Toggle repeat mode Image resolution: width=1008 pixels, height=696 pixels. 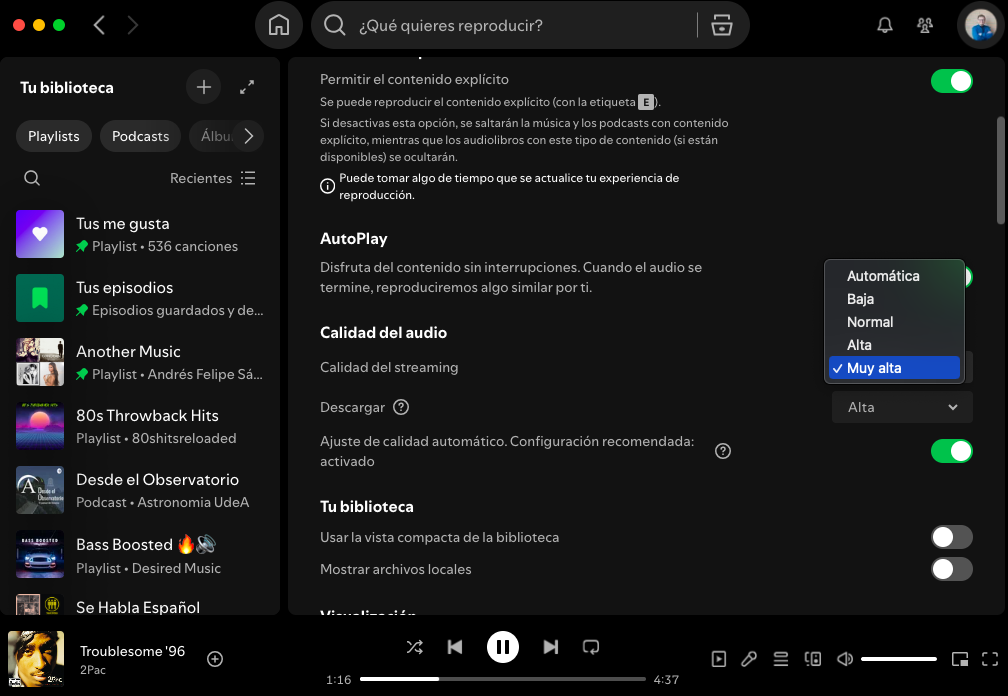tap(591, 647)
